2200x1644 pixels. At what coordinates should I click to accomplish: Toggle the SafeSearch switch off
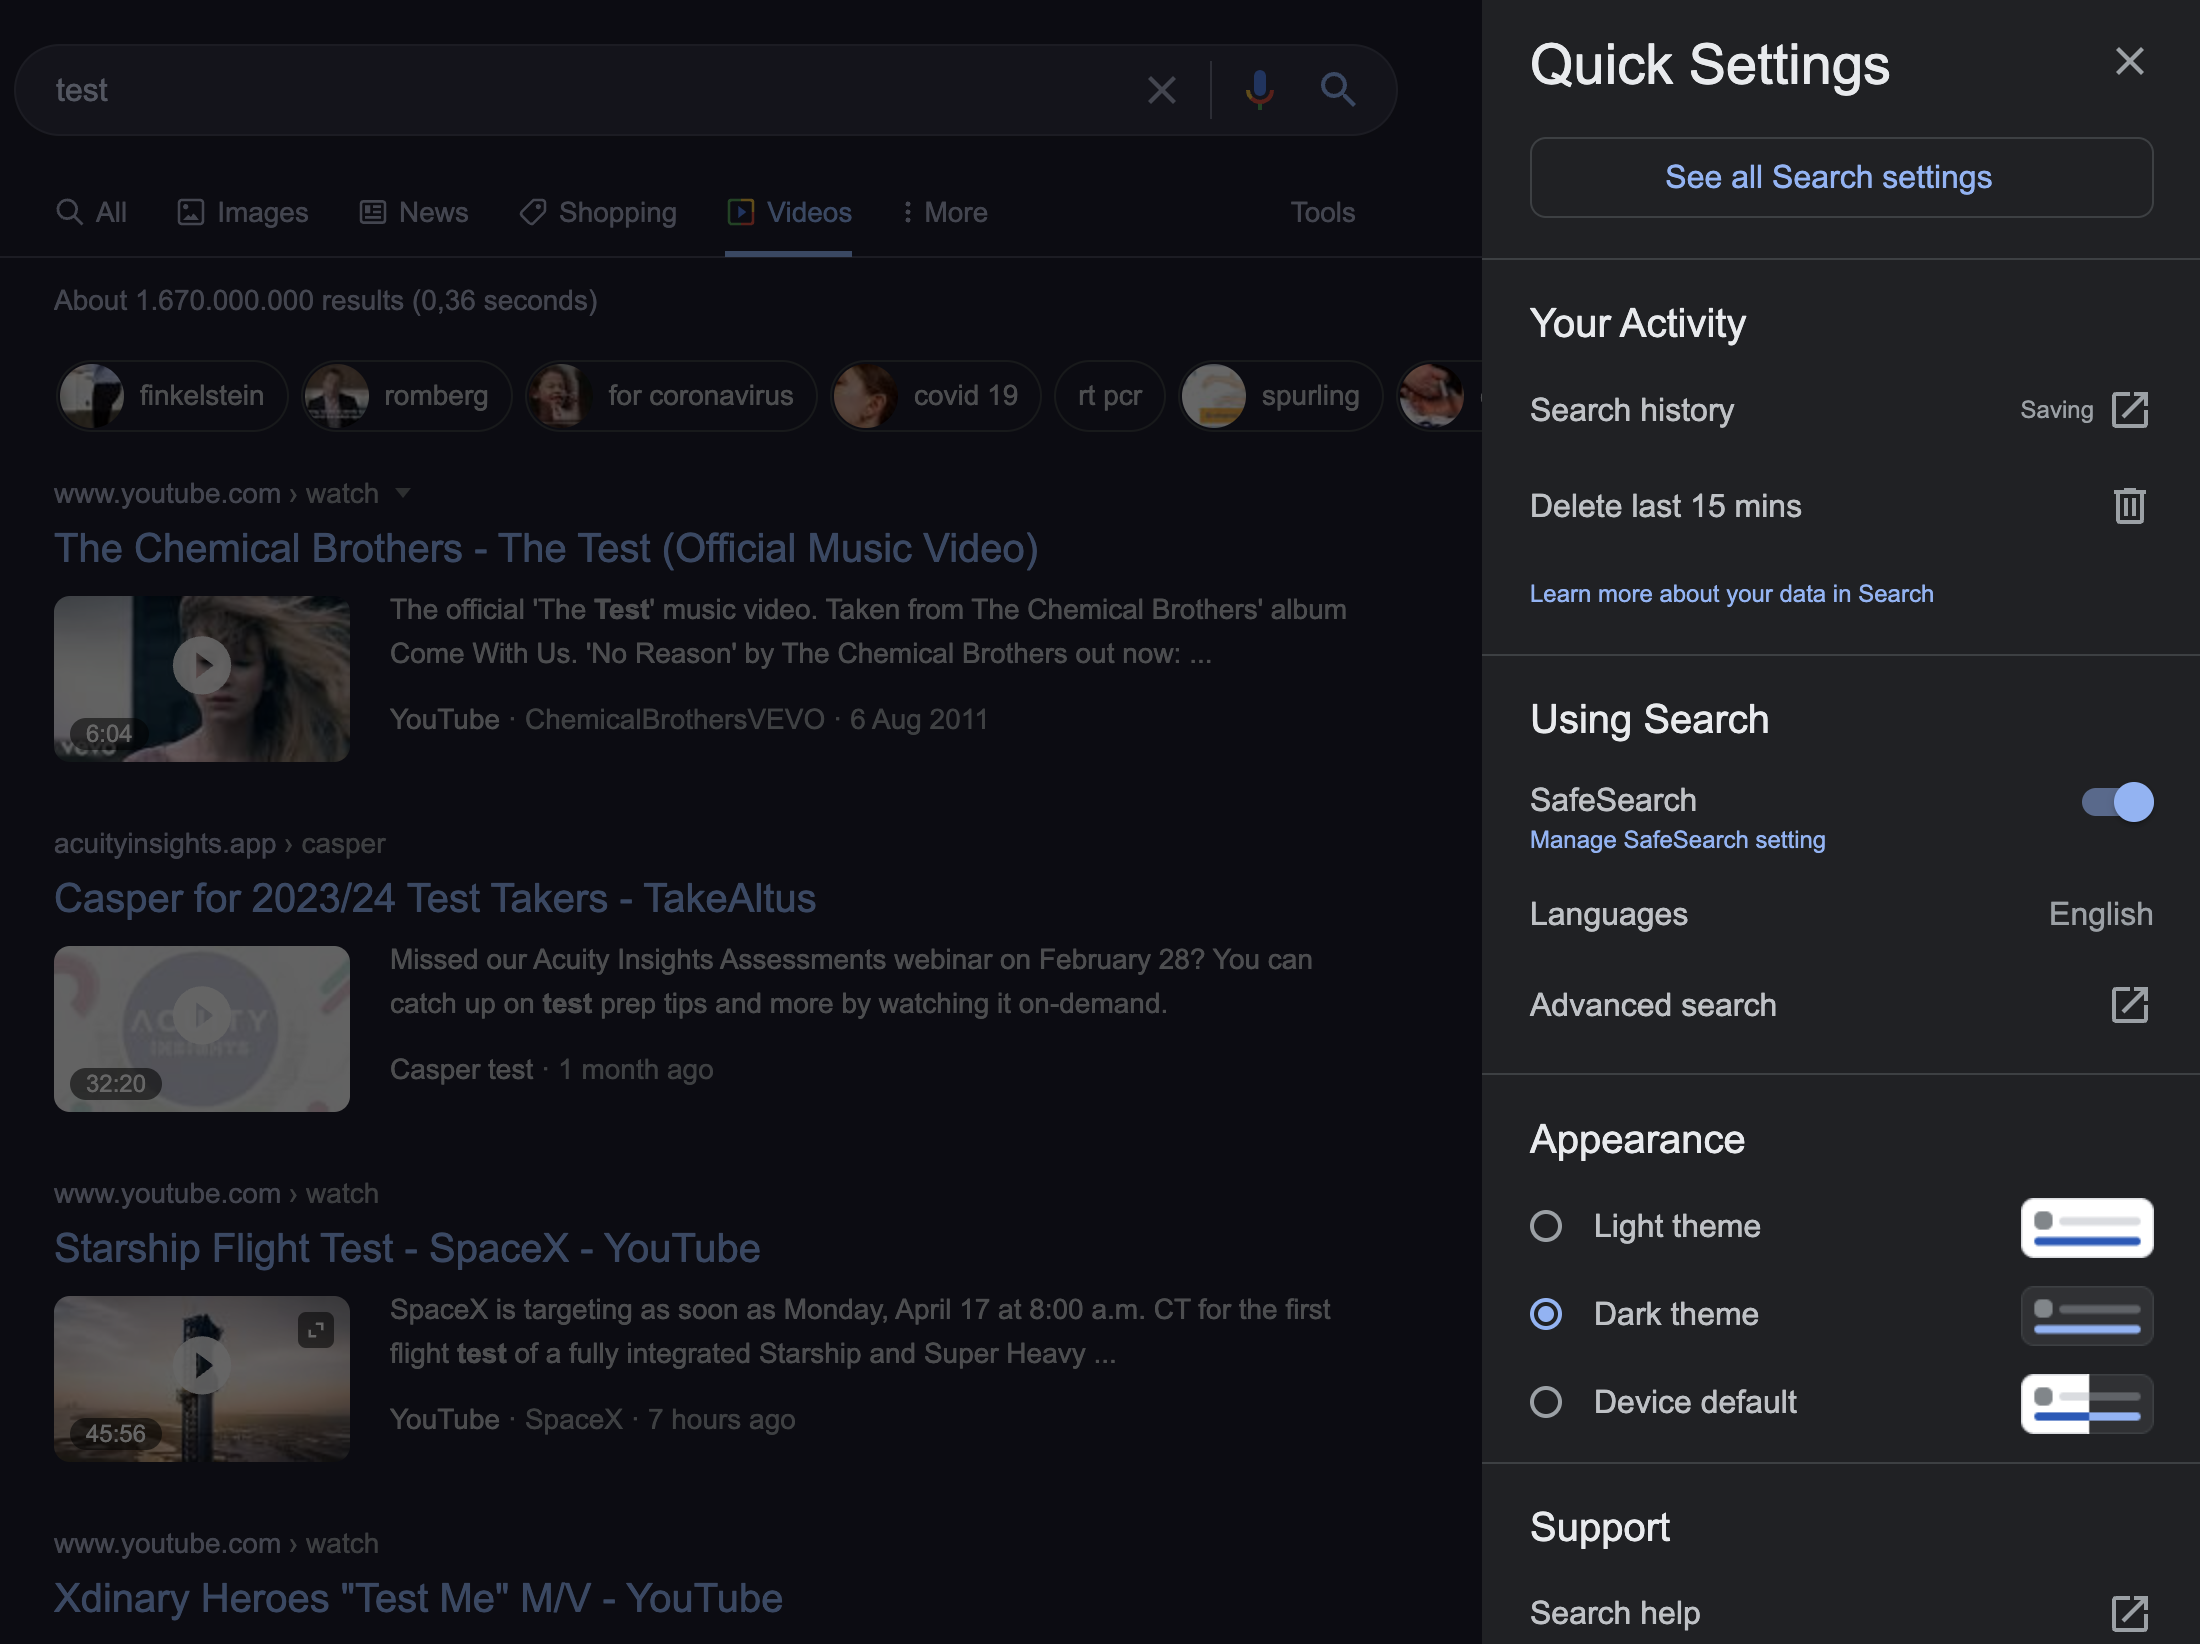coord(2117,802)
